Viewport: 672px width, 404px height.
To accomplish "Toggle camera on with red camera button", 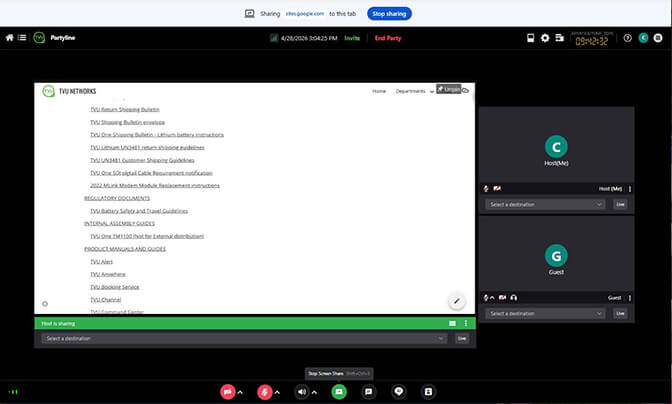I will tap(228, 392).
